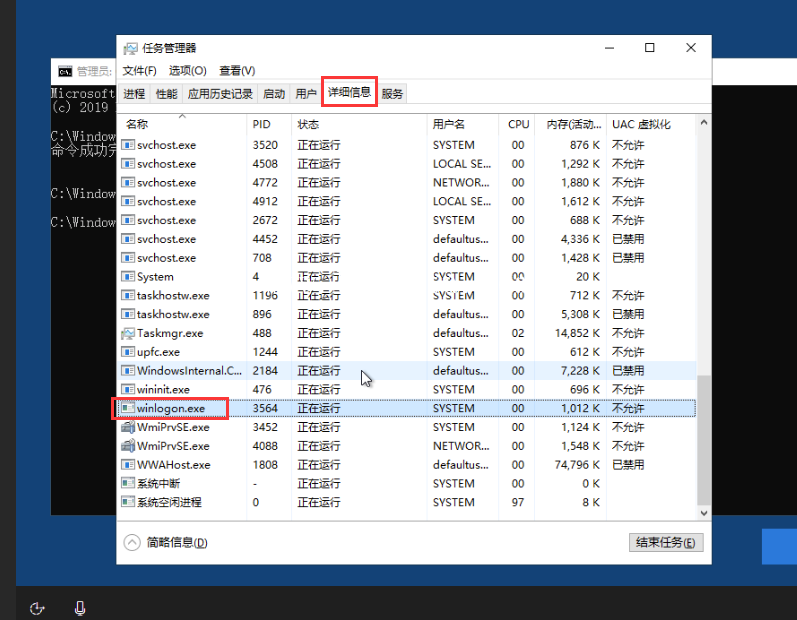Click the icon of svchost.exe PID 4508
The height and width of the screenshot is (620, 797).
(x=128, y=164)
